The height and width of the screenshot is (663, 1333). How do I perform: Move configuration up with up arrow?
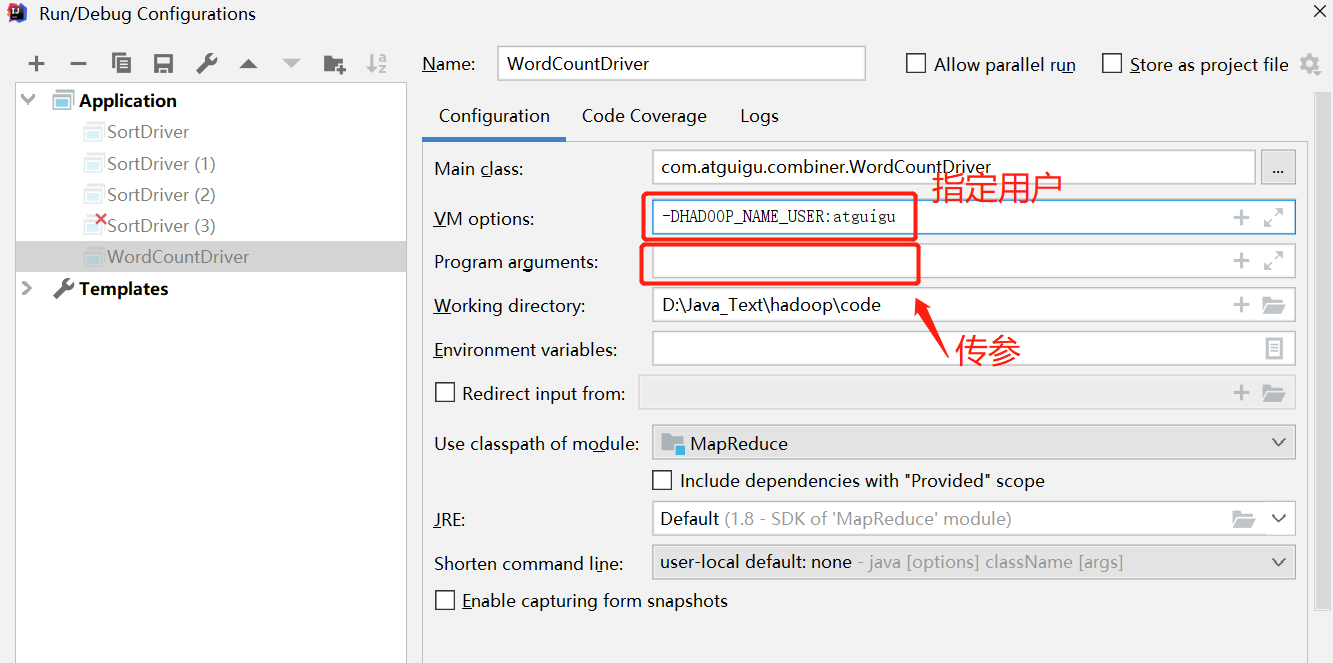pos(249,64)
